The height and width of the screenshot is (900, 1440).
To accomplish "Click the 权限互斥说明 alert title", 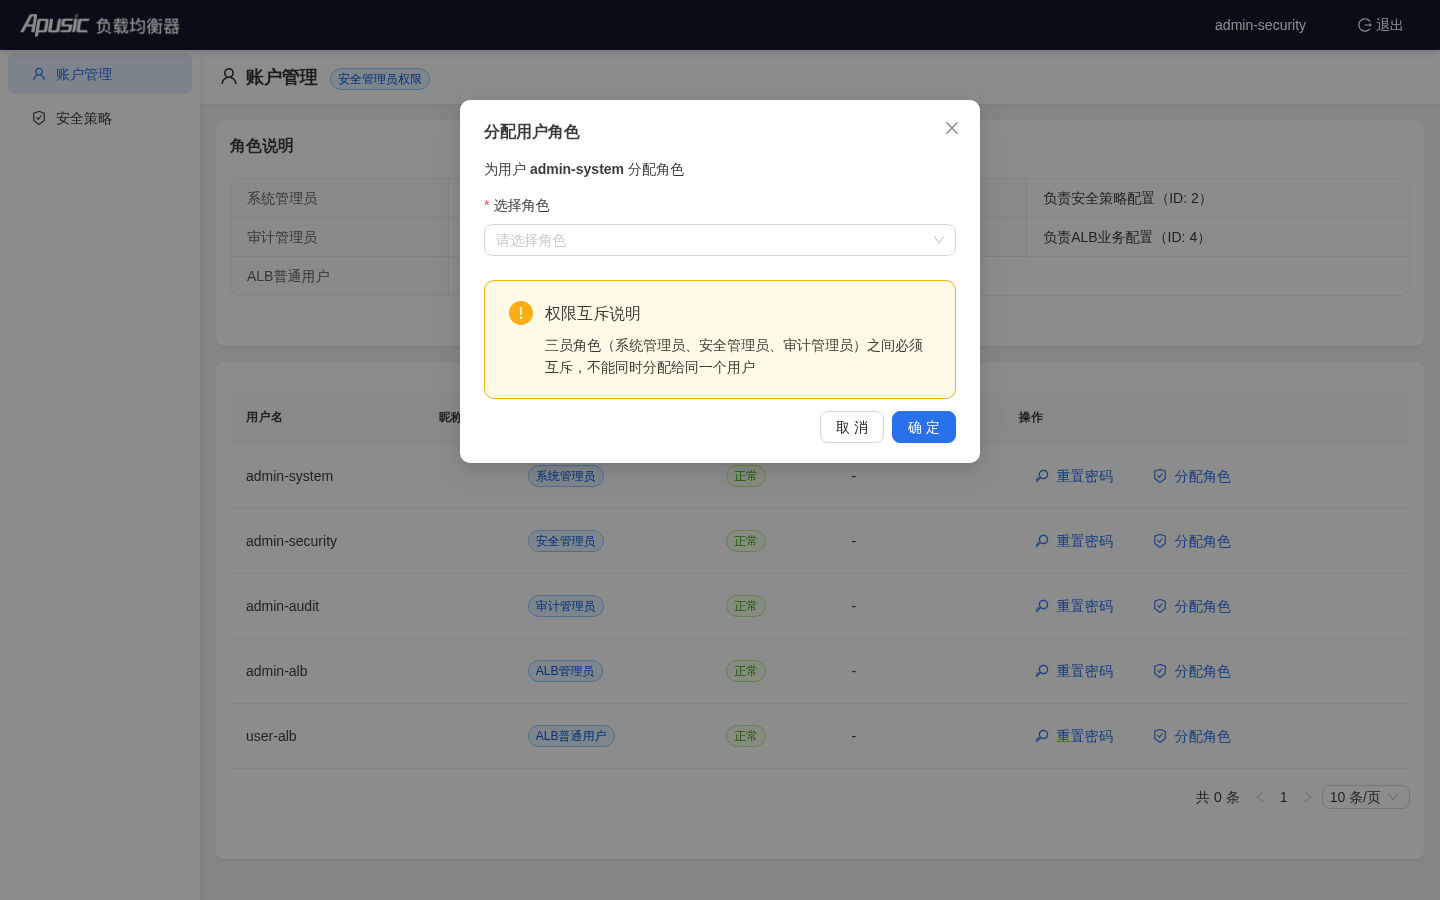I will [593, 313].
